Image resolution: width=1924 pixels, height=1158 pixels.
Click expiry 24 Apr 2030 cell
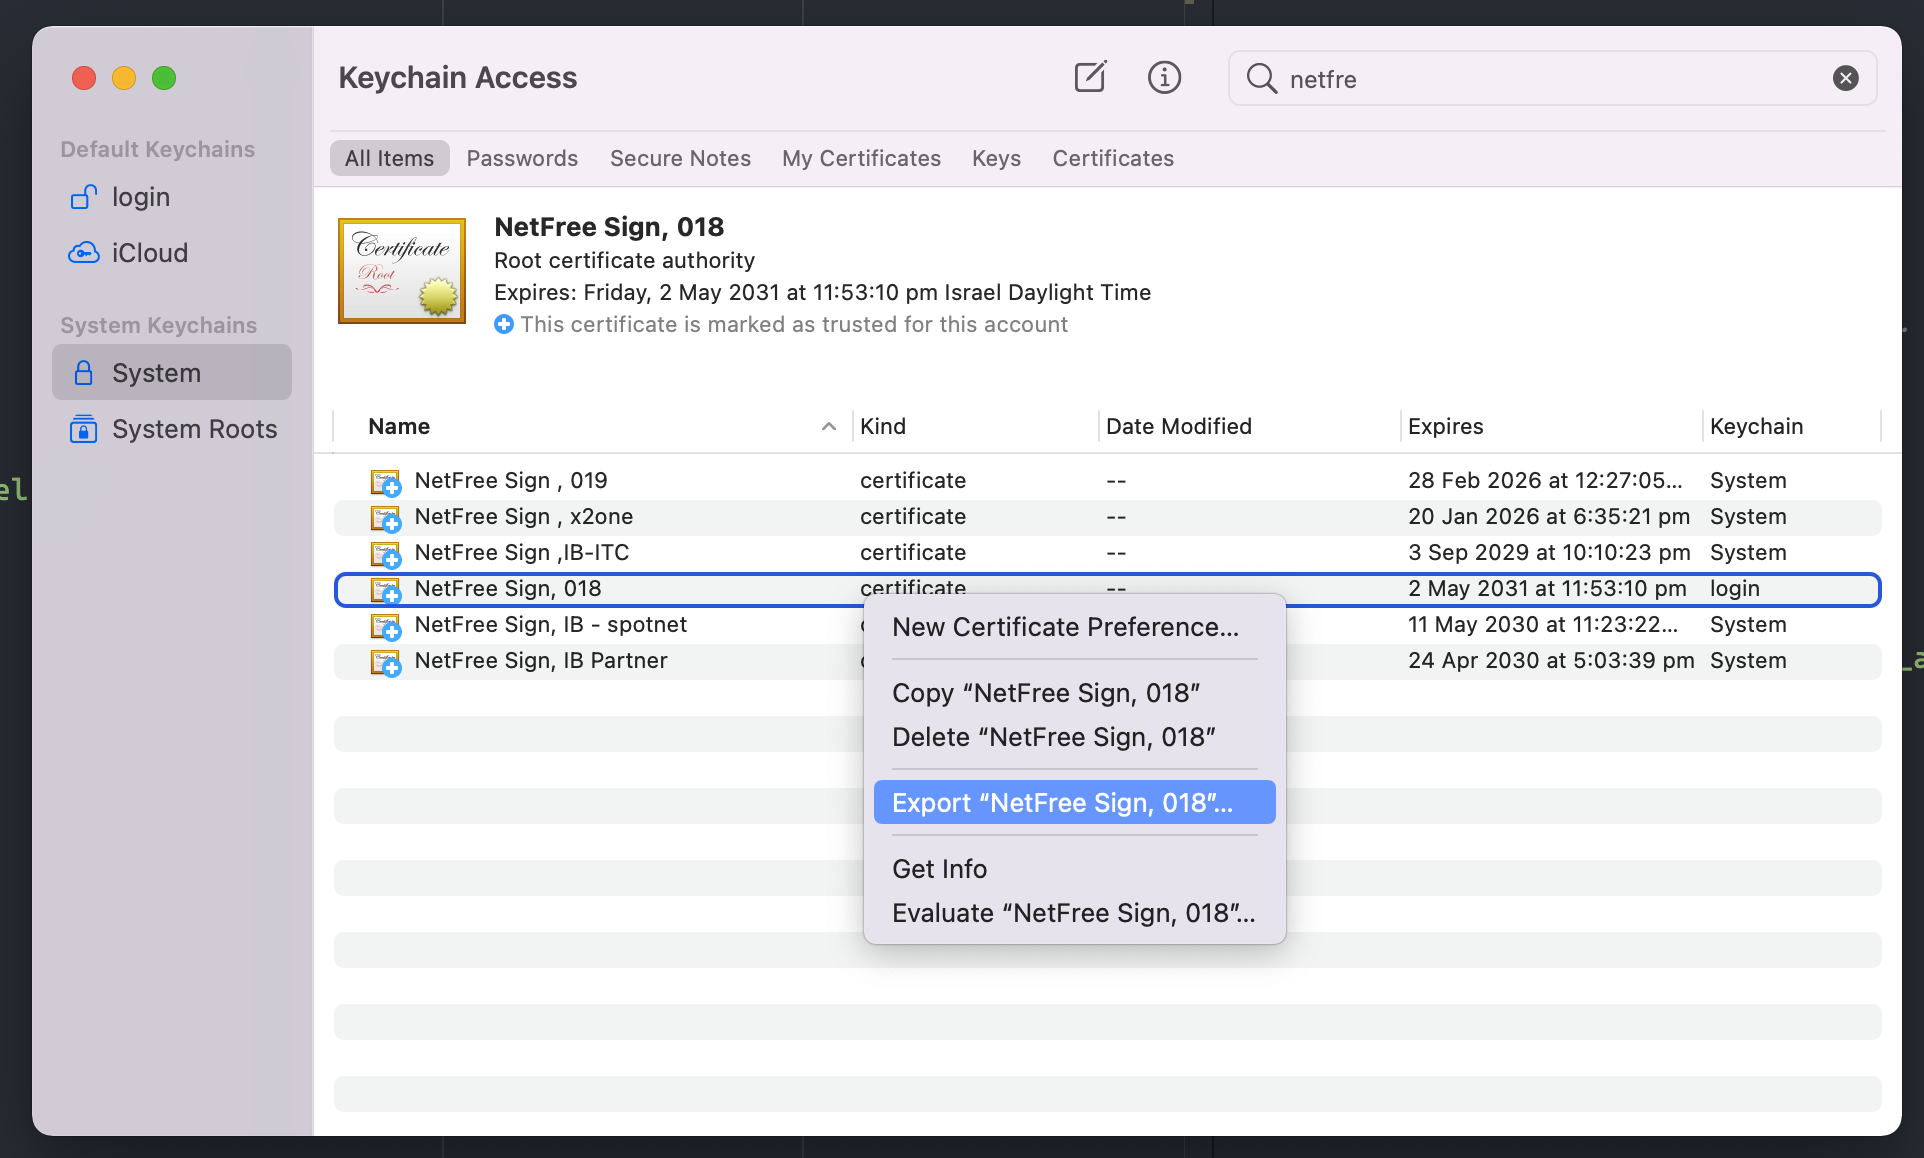click(1551, 661)
